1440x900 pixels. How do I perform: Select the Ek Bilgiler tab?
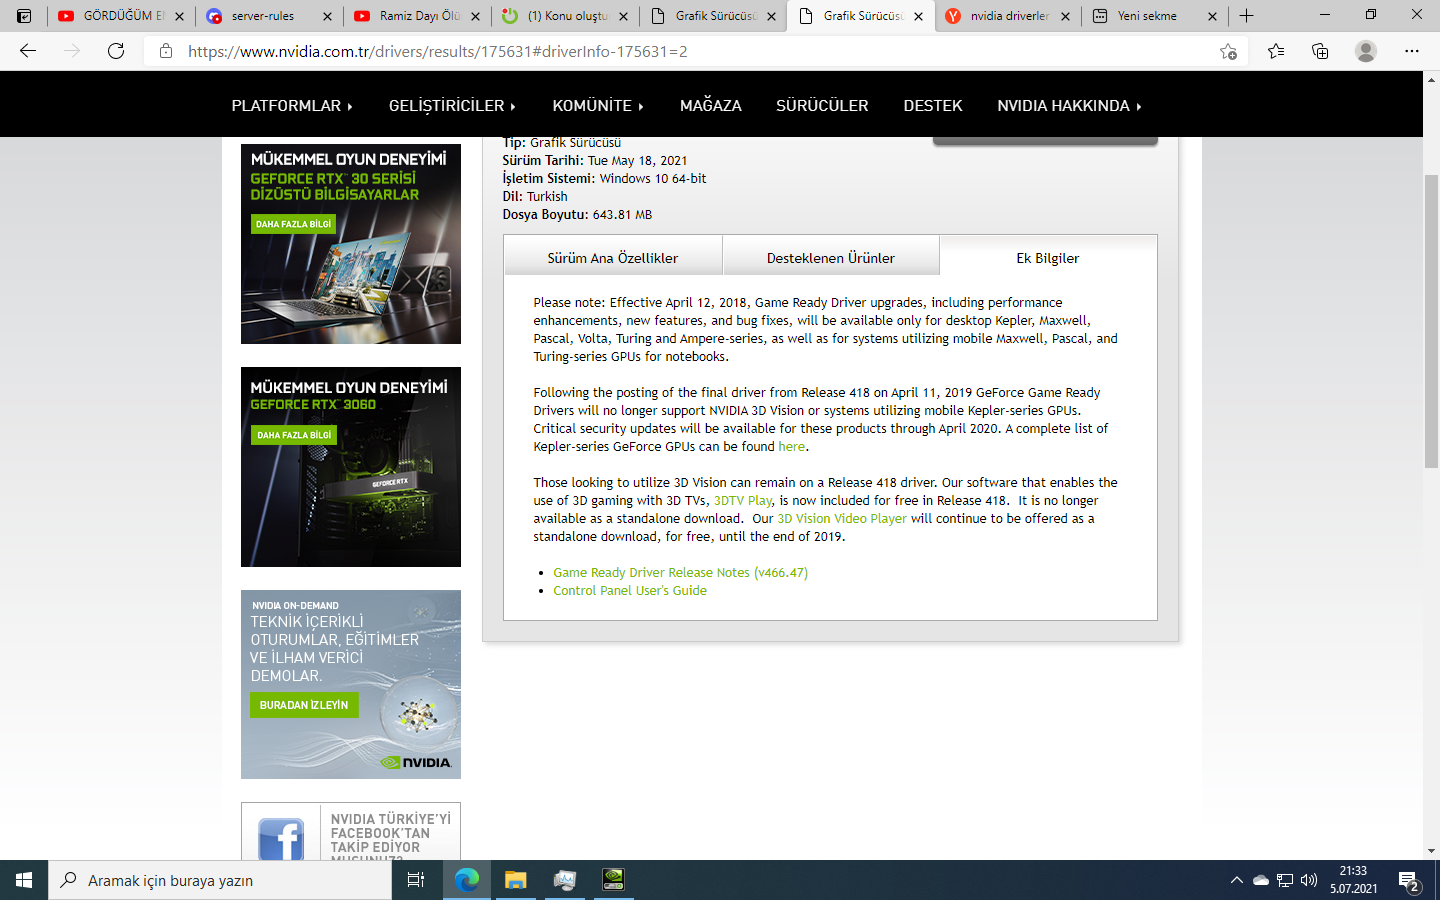pyautogui.click(x=1048, y=257)
